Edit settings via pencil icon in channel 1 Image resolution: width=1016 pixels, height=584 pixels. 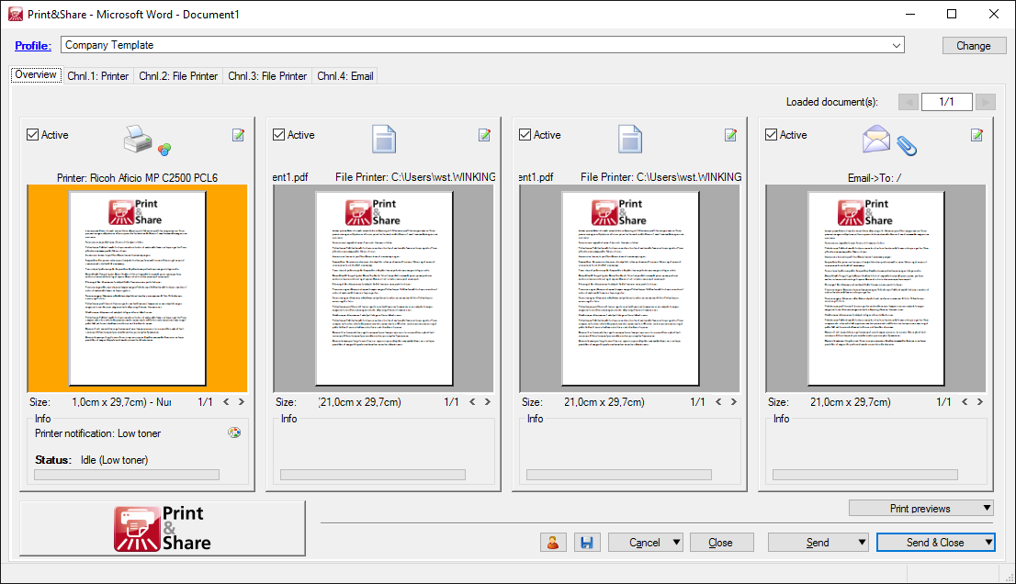pos(238,134)
